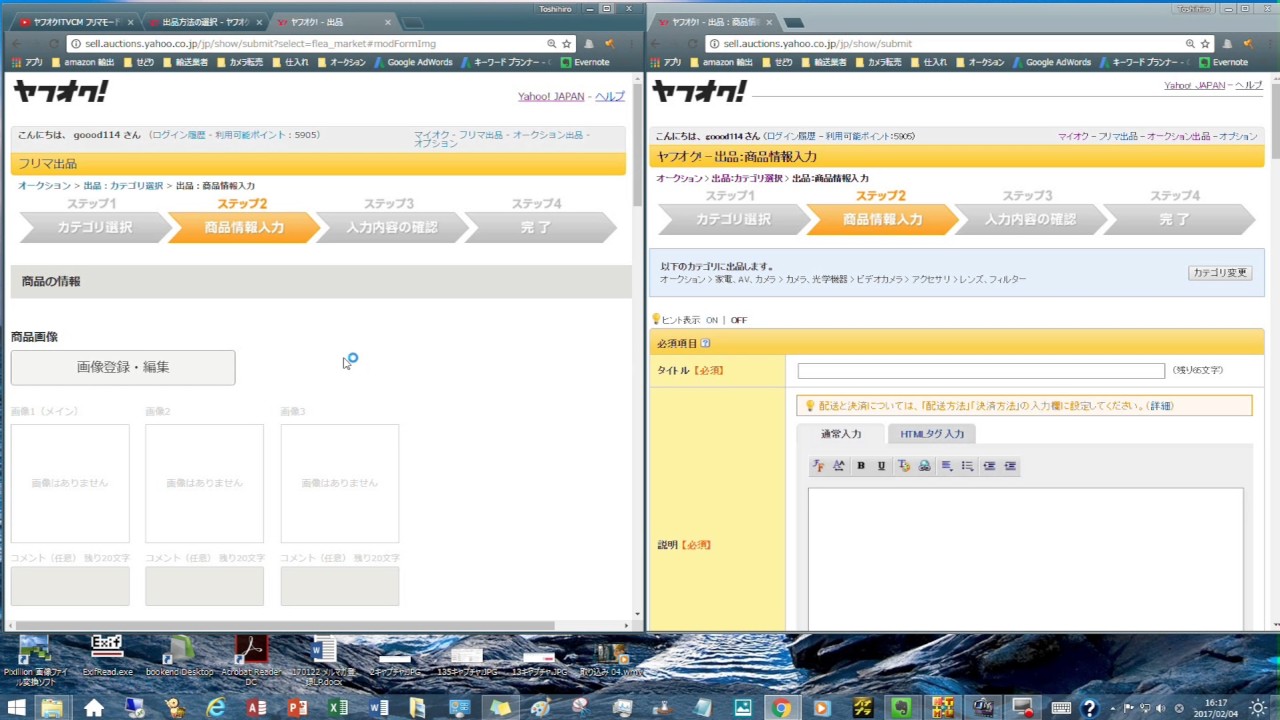The image size is (1280, 720).
Task: Switch to the 通常入力 tab
Action: tap(841, 434)
